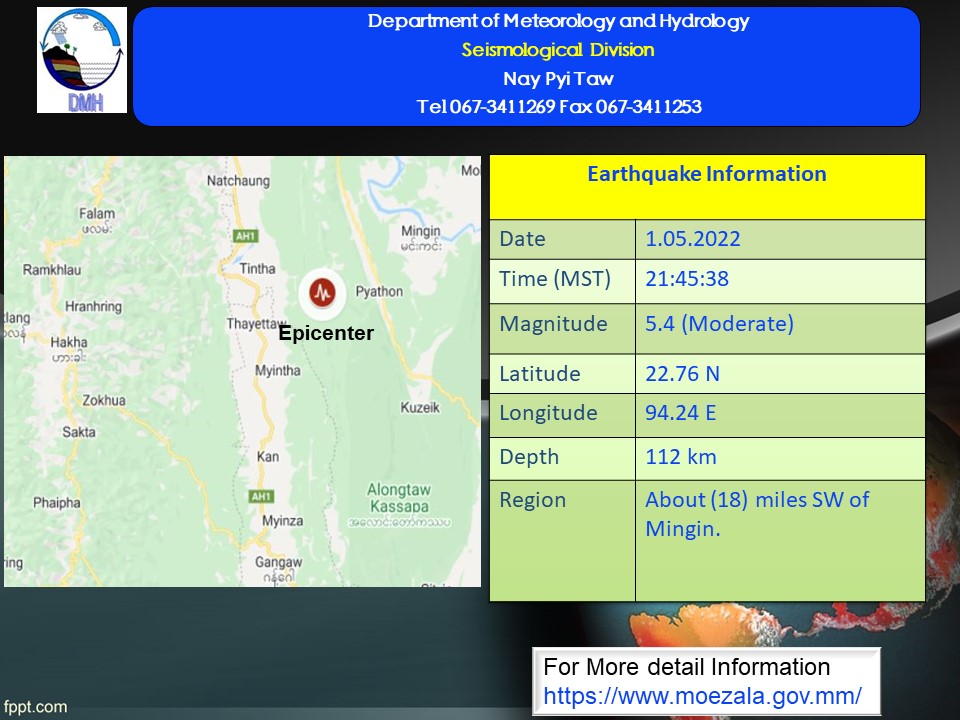Click the Thayettaw label on map
The width and height of the screenshot is (960, 720).
click(256, 324)
